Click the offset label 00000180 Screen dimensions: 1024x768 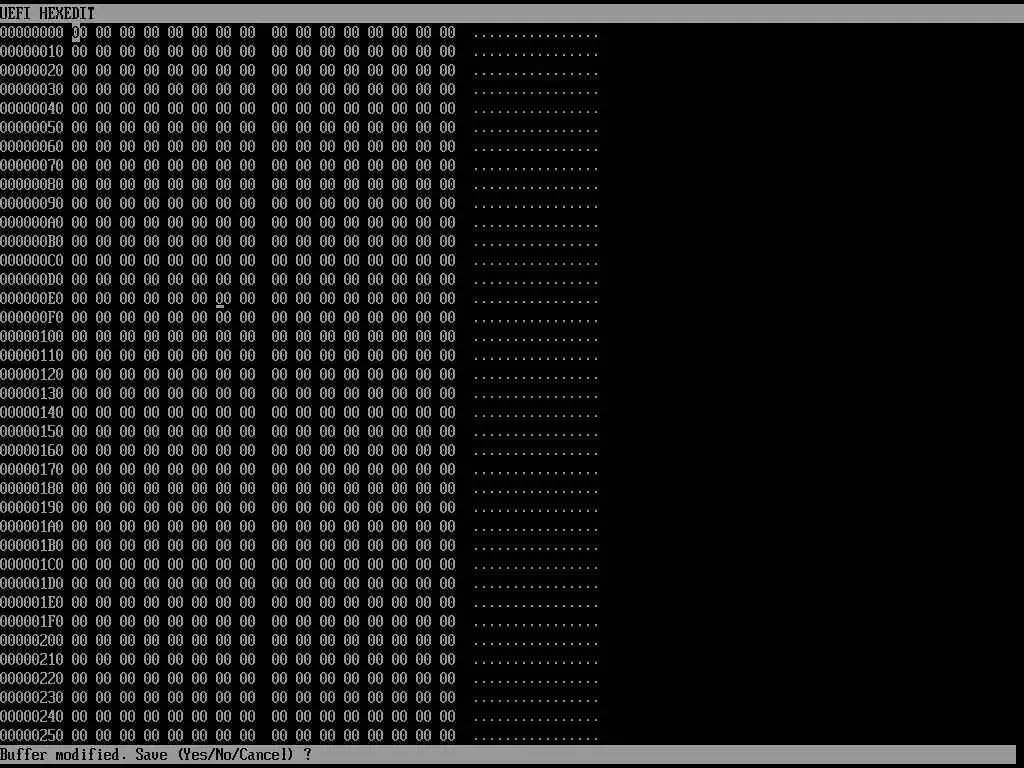coord(32,488)
